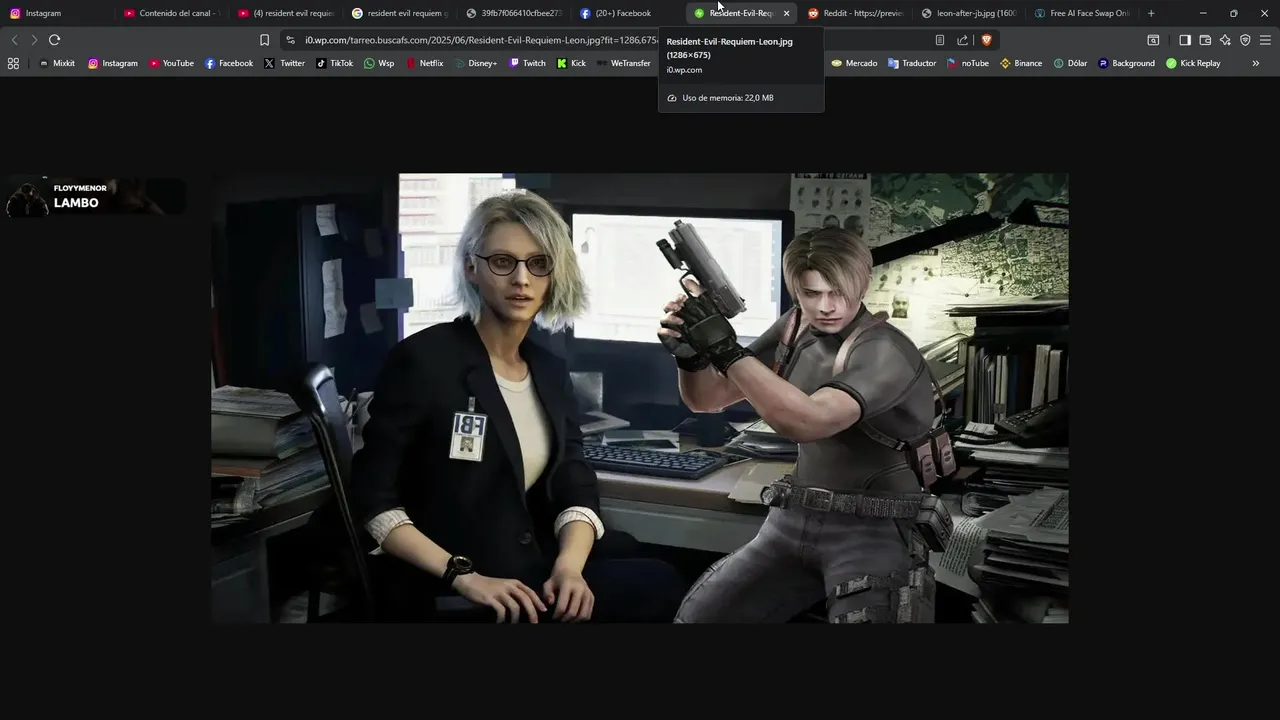Open the Traductor bookmark
This screenshot has width=1280, height=720.
pyautogui.click(x=912, y=63)
